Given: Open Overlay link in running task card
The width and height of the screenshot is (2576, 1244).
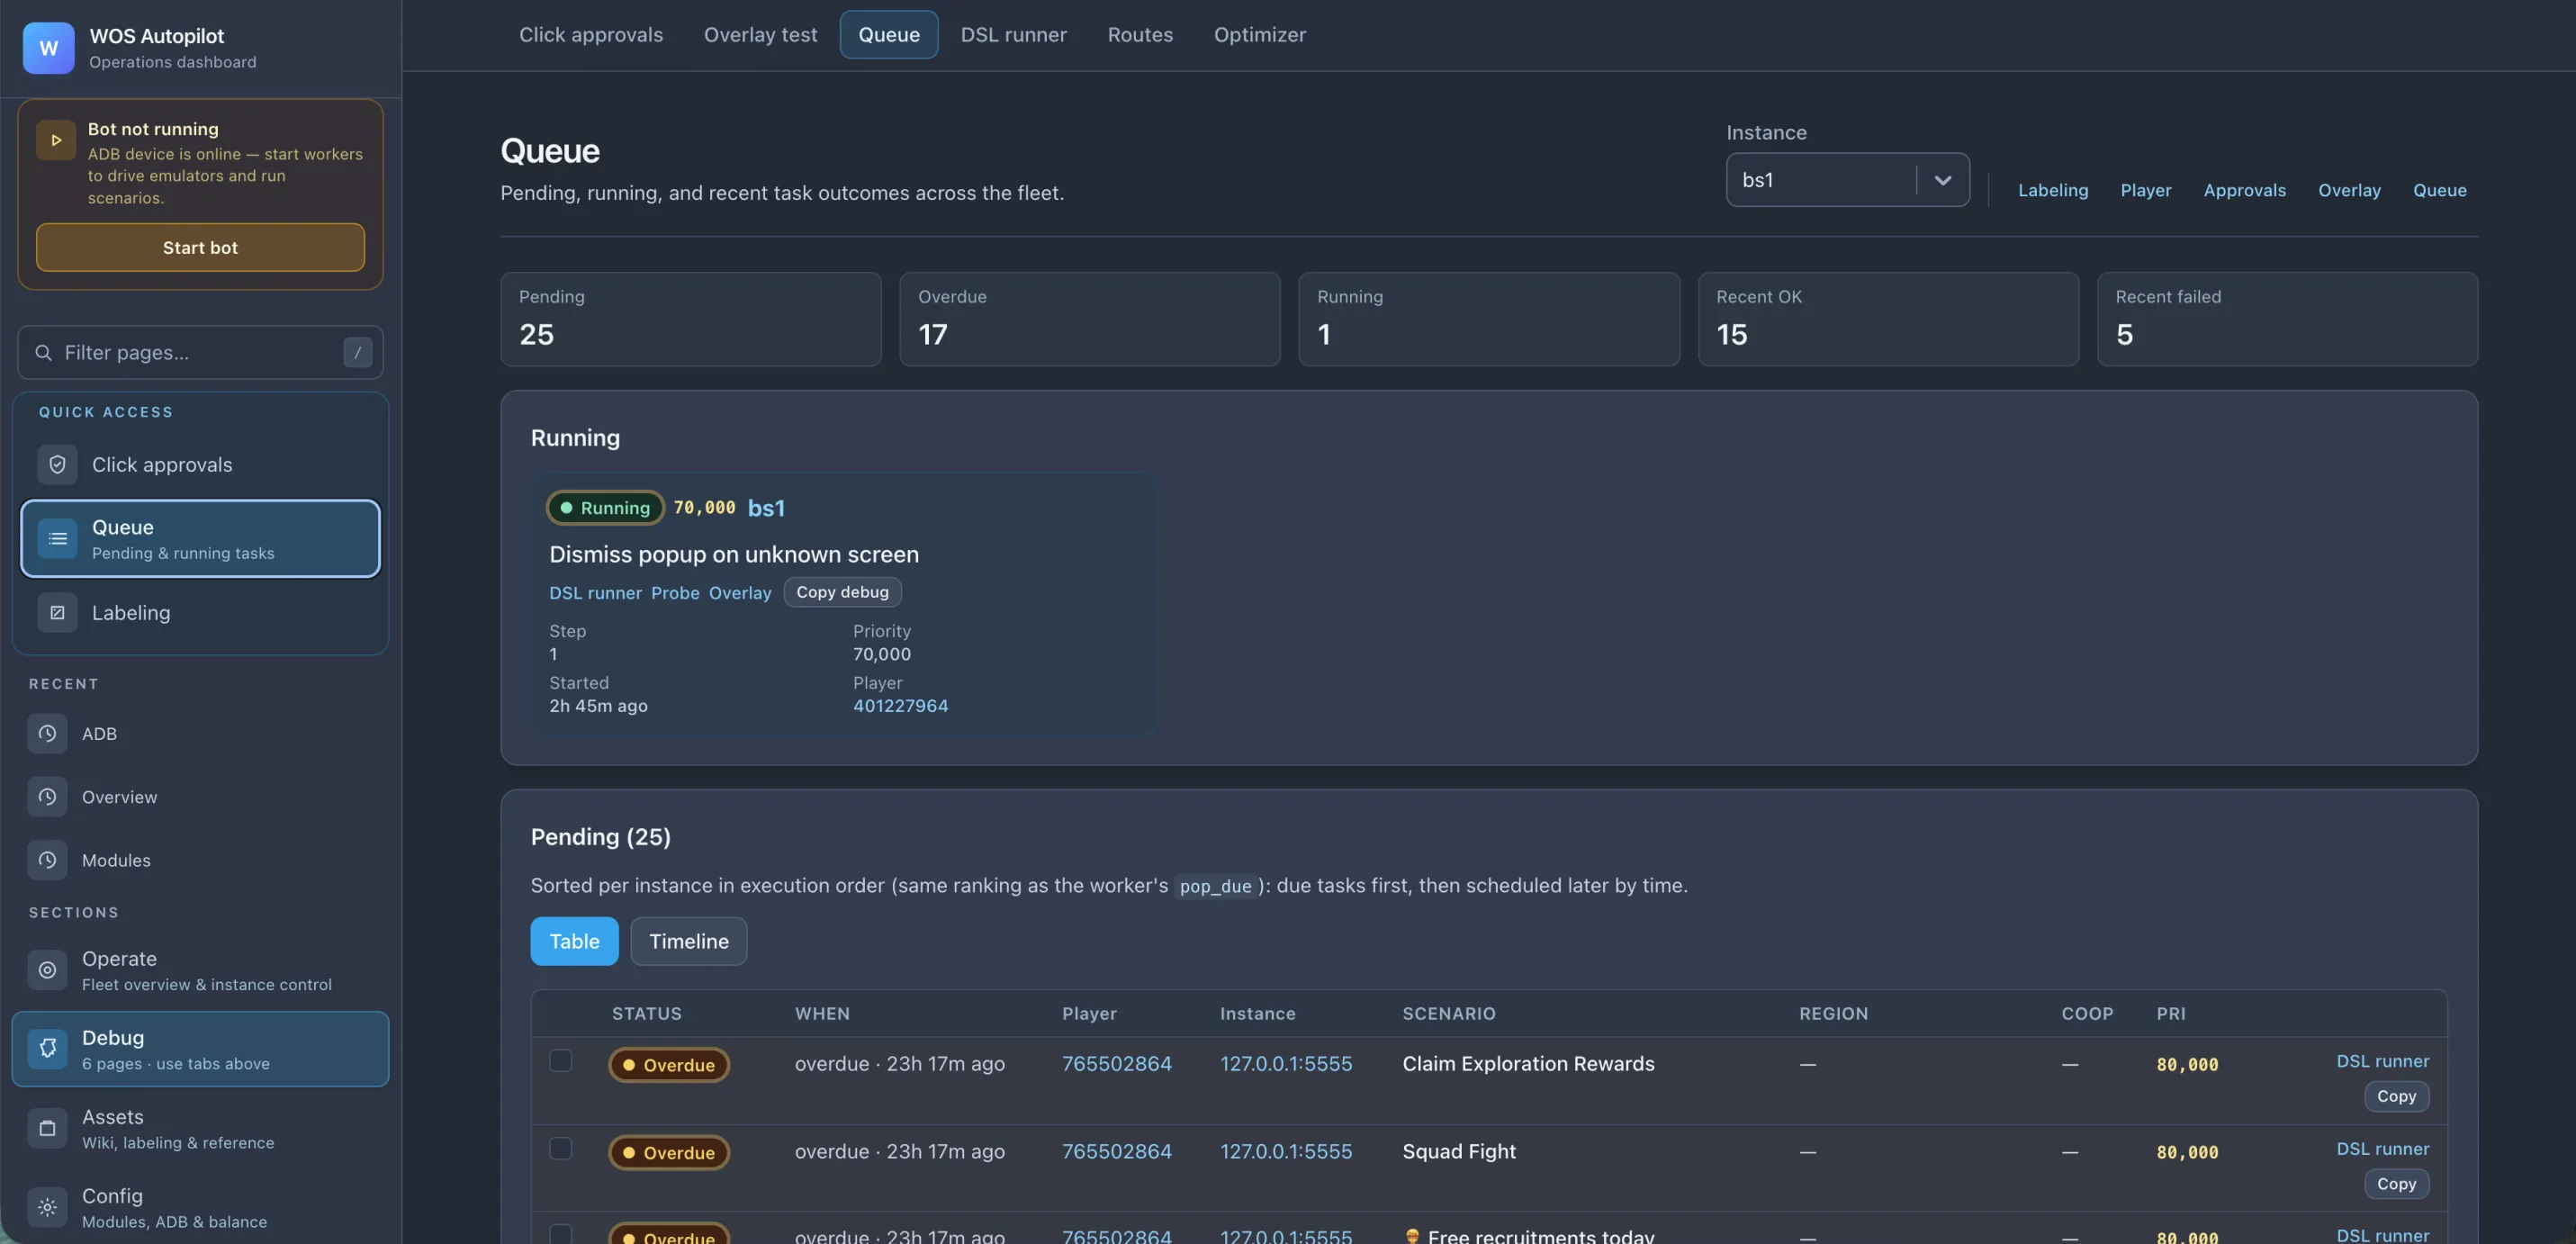Looking at the screenshot, I should pos(740,593).
